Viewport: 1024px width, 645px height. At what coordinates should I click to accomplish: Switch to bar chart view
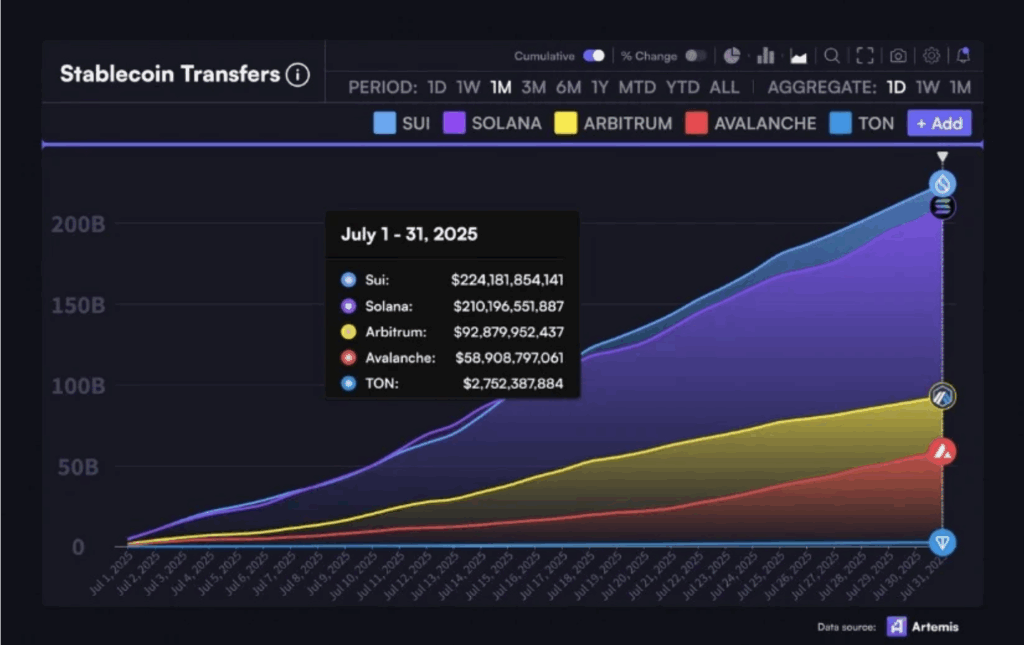pyautogui.click(x=765, y=55)
